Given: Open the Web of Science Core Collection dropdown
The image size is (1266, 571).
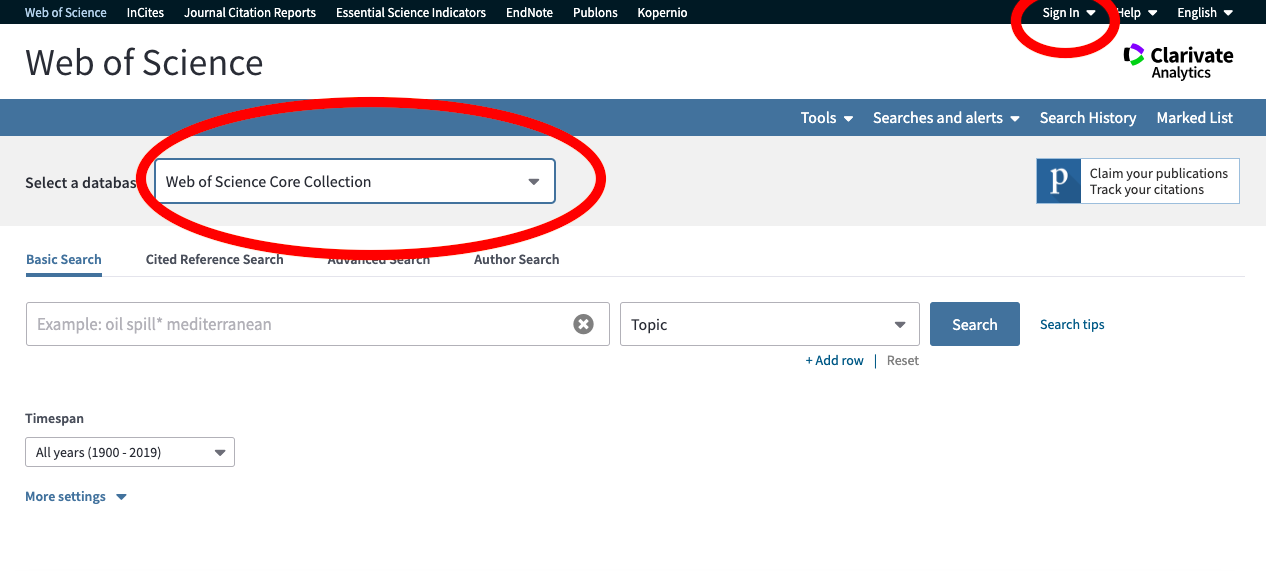Looking at the screenshot, I should point(355,182).
